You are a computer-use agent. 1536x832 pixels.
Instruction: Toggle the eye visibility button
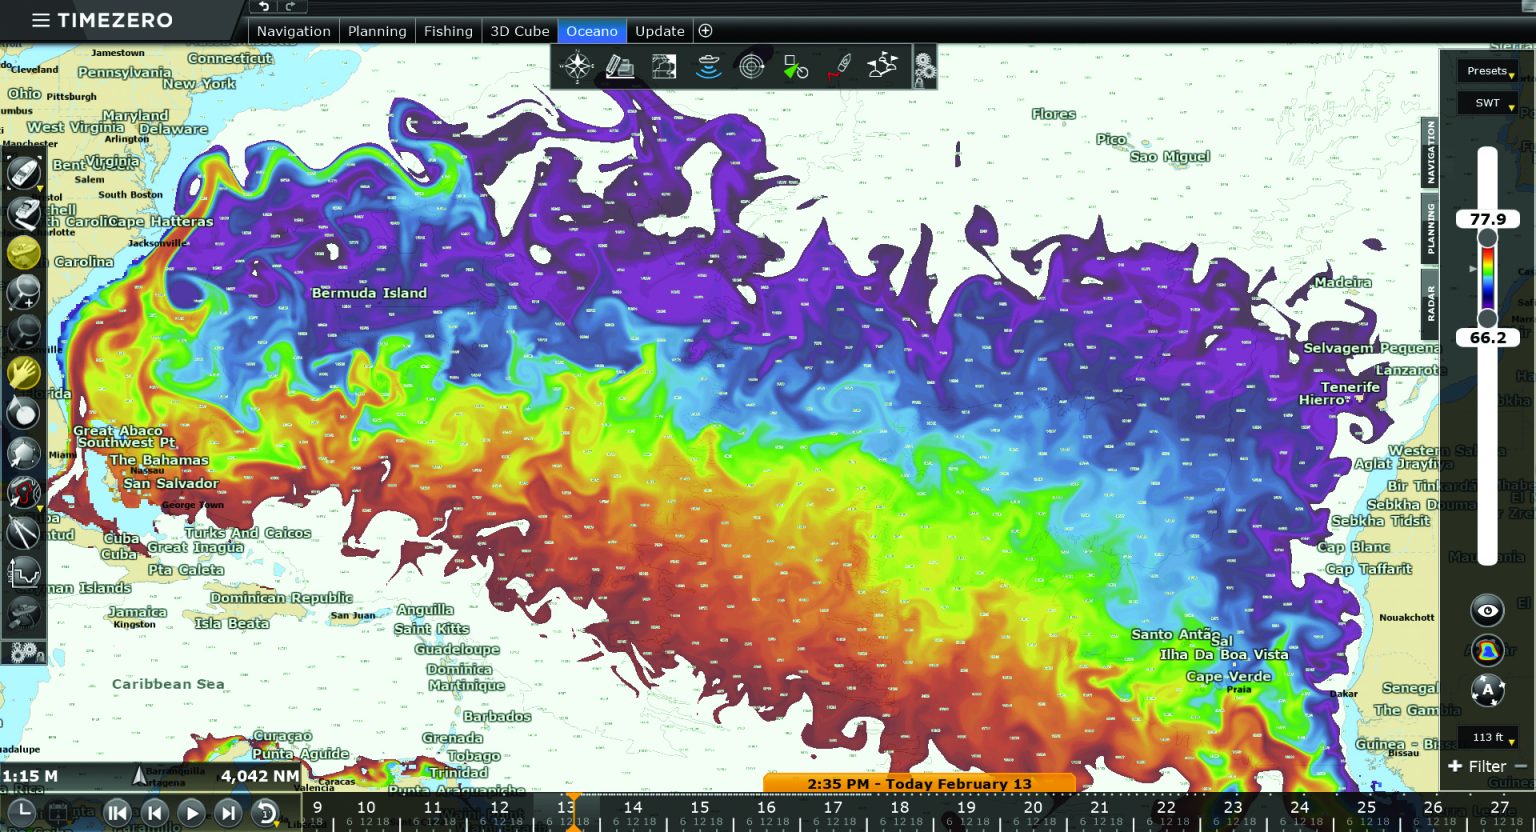coord(1487,611)
